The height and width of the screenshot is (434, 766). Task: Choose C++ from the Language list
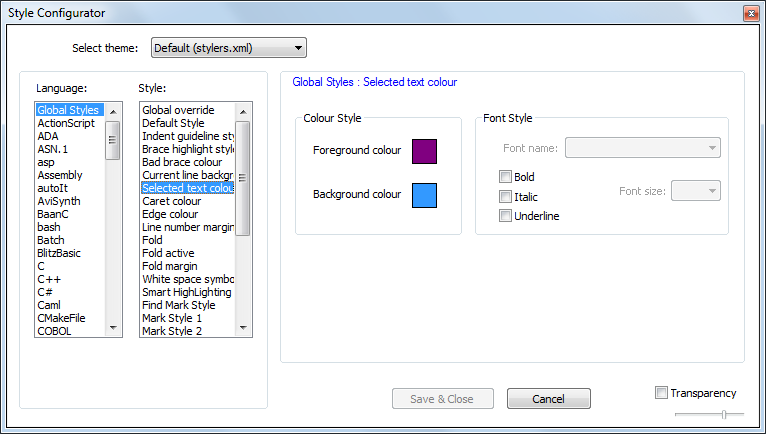[50, 279]
